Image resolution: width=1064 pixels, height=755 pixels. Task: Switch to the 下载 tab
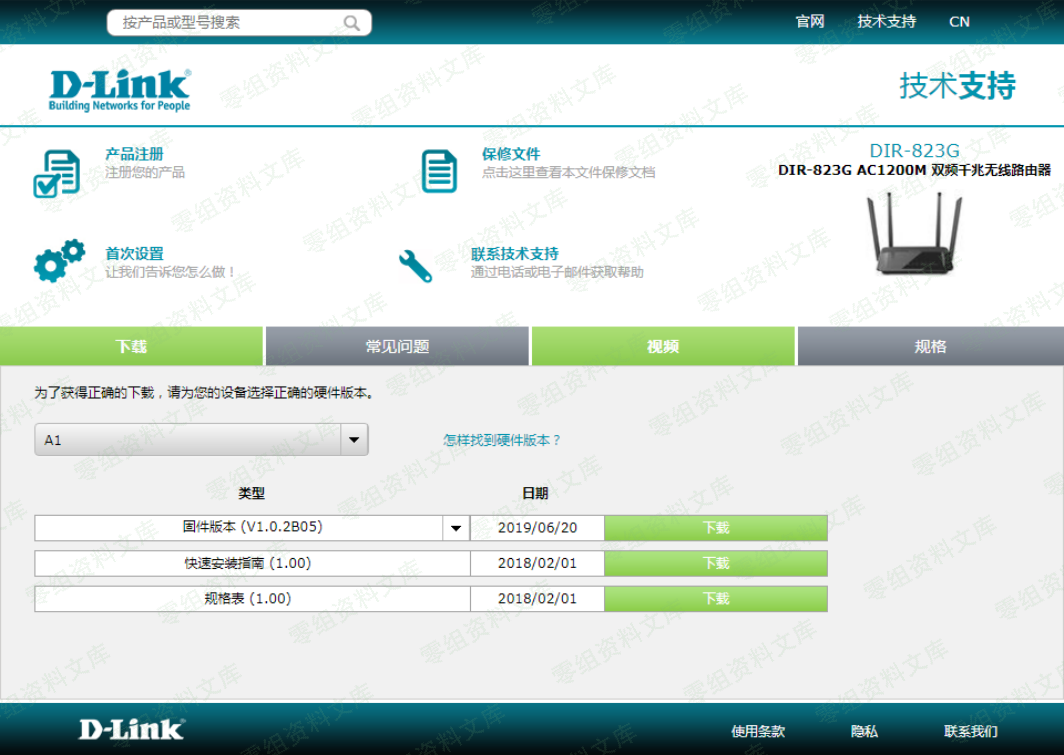(x=132, y=346)
